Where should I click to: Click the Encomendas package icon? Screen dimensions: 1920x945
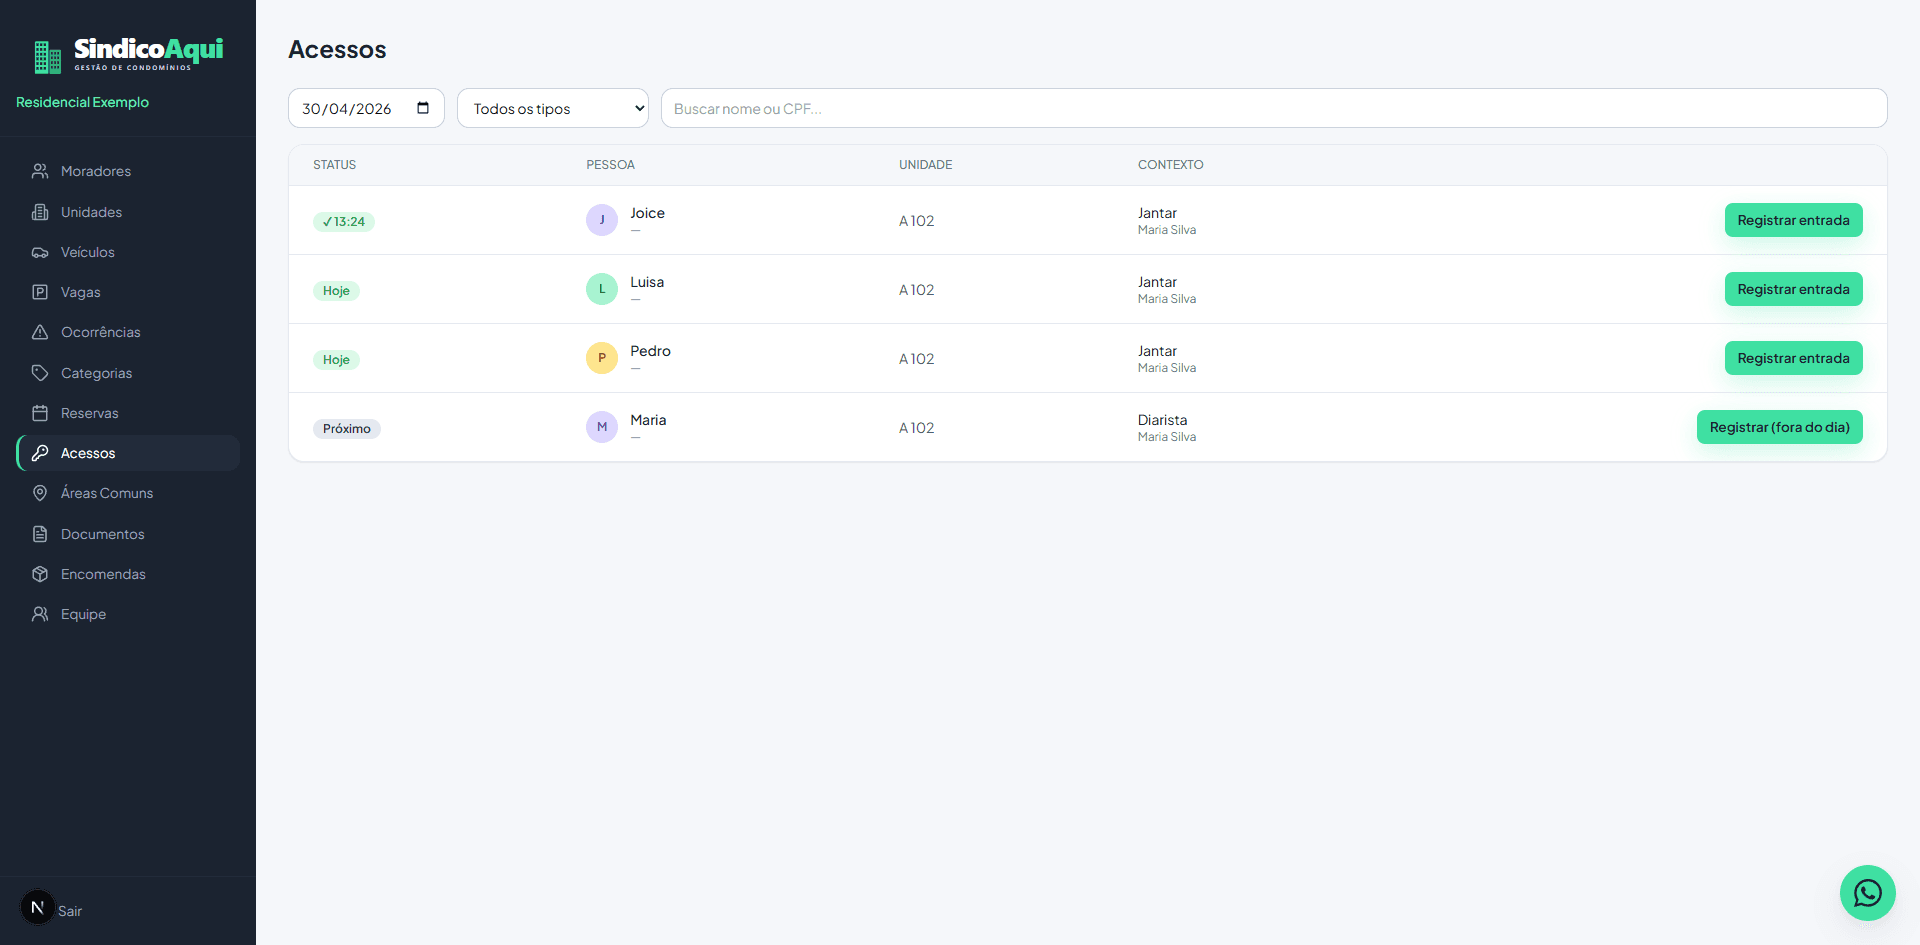pos(40,574)
